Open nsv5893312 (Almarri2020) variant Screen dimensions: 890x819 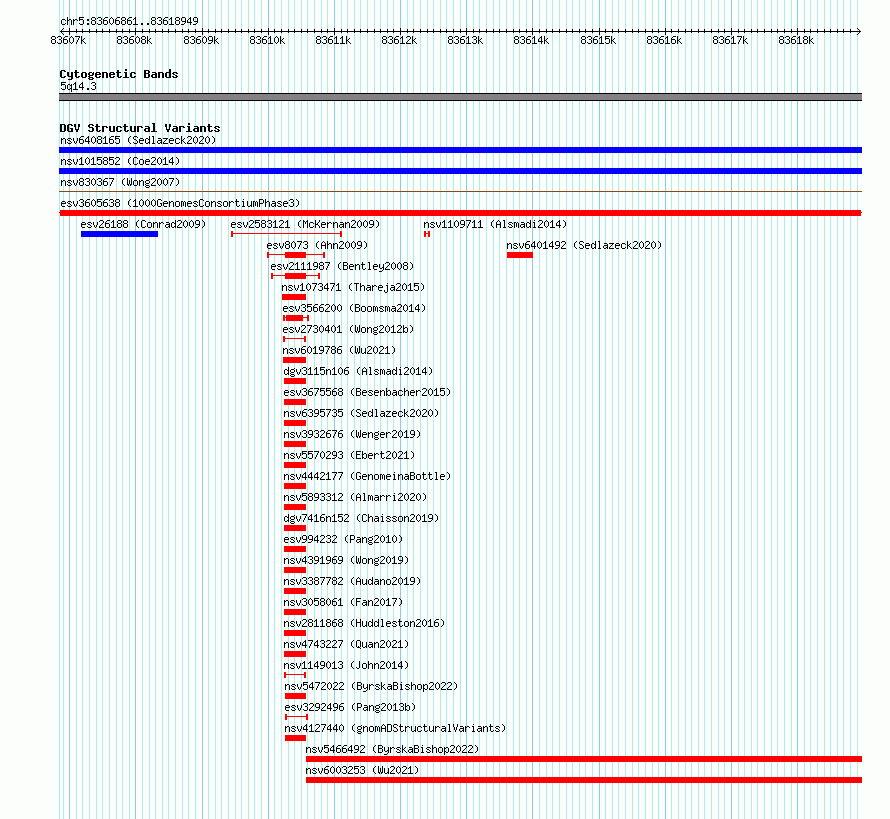coord(355,497)
